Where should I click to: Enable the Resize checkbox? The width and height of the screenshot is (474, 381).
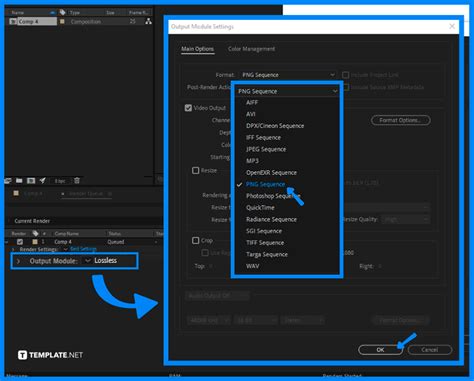click(x=196, y=170)
